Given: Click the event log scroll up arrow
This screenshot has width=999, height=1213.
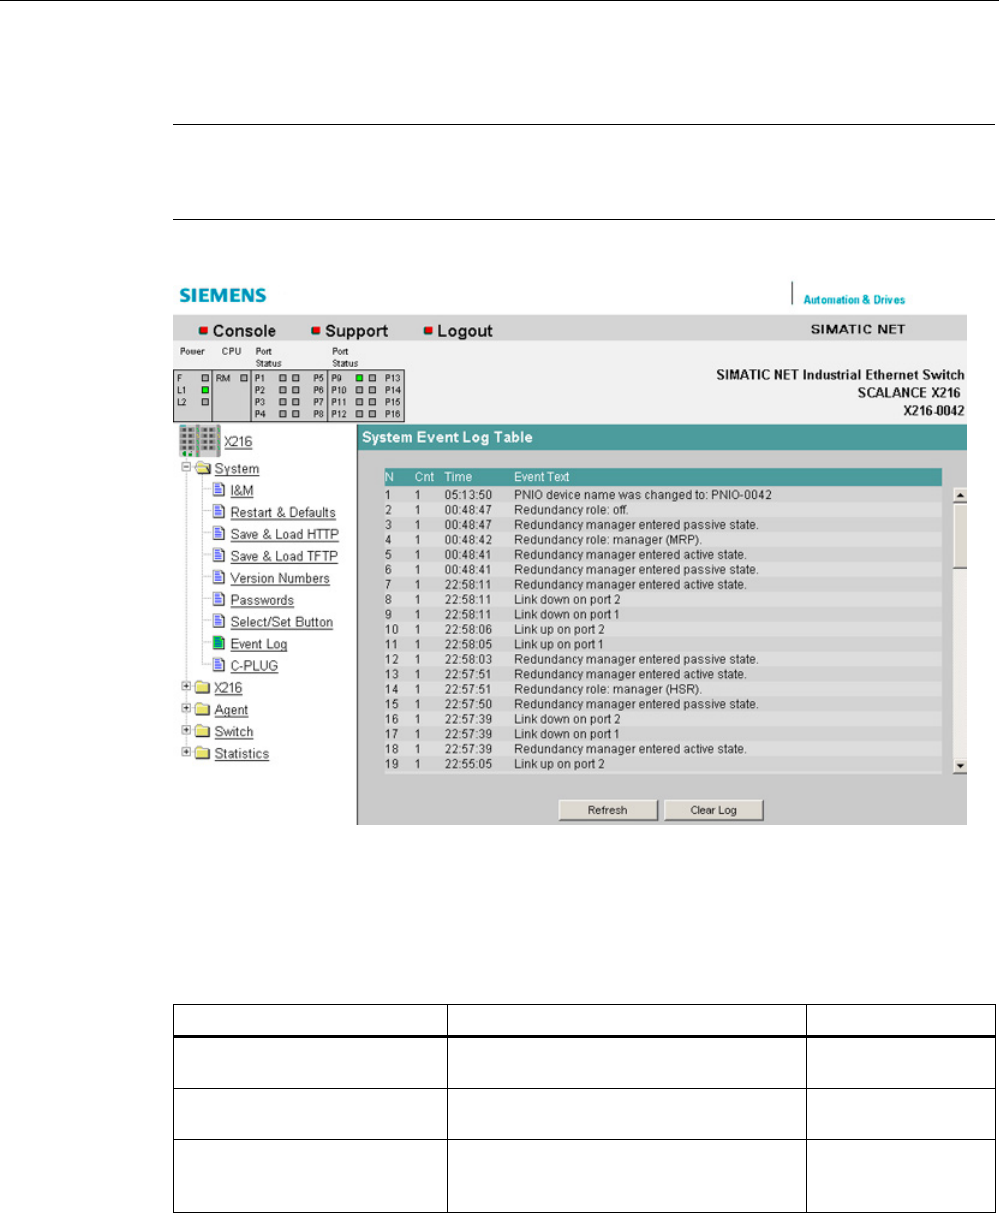Looking at the screenshot, I should click(960, 494).
